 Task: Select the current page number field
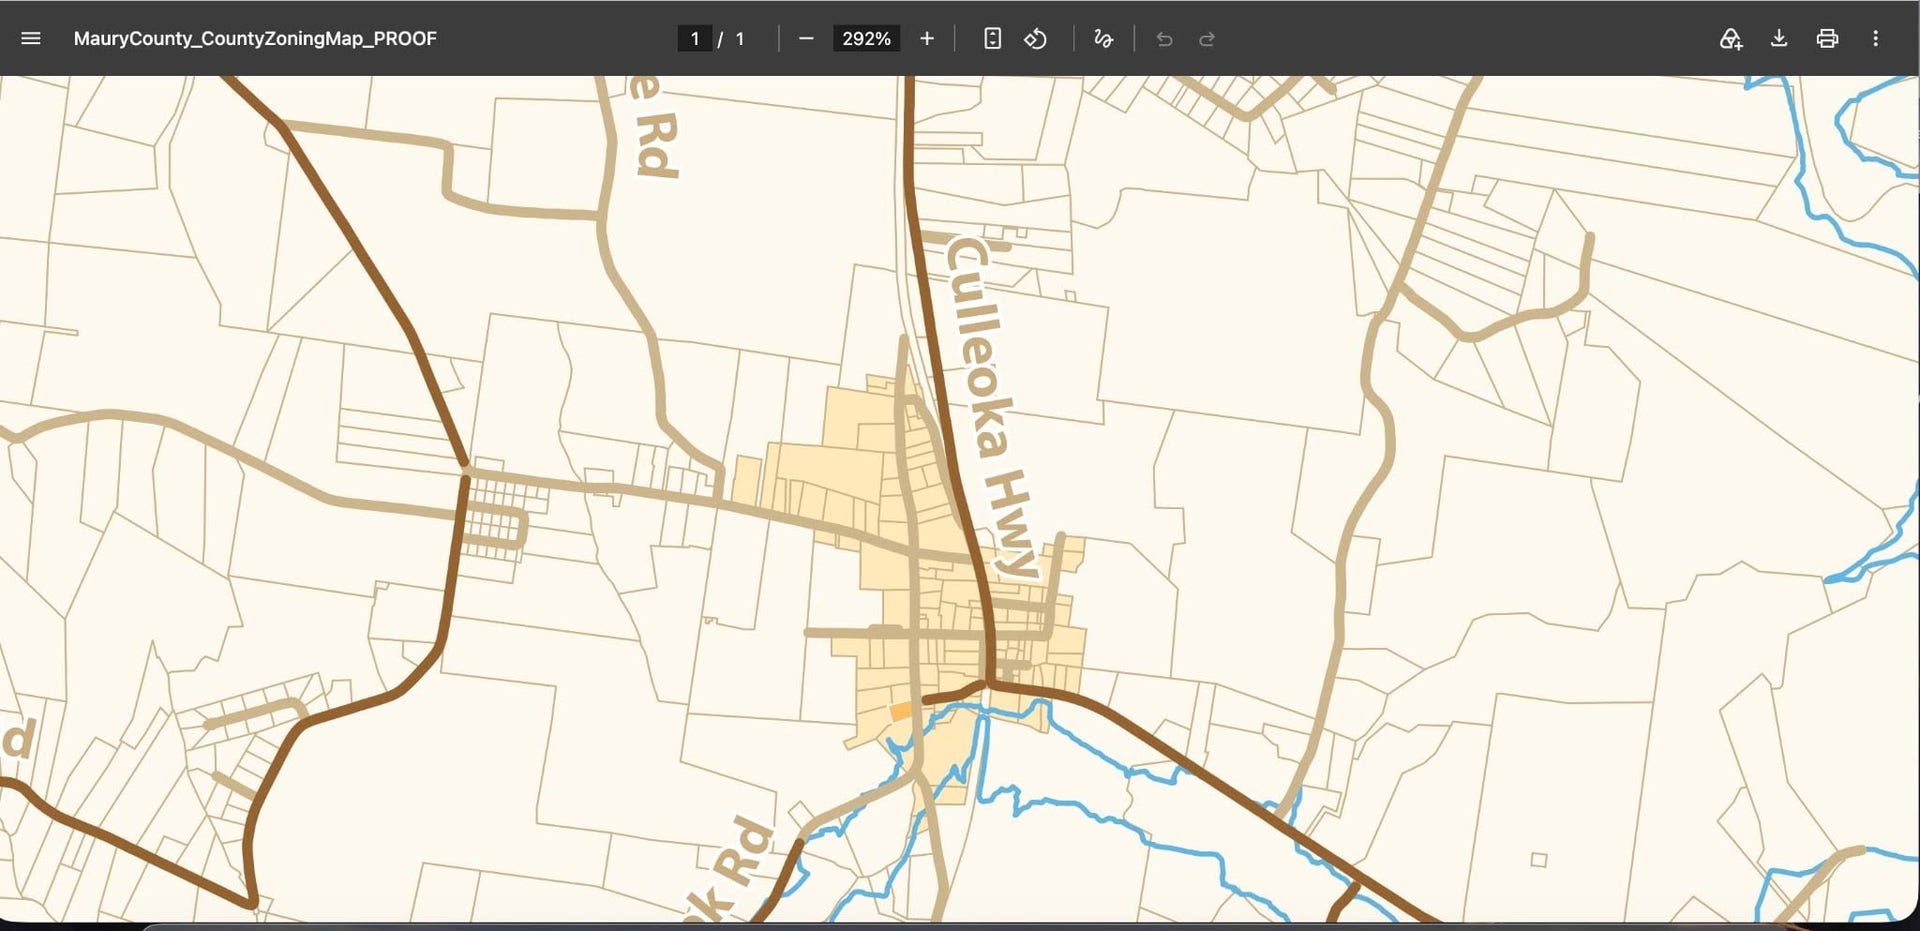(x=695, y=38)
